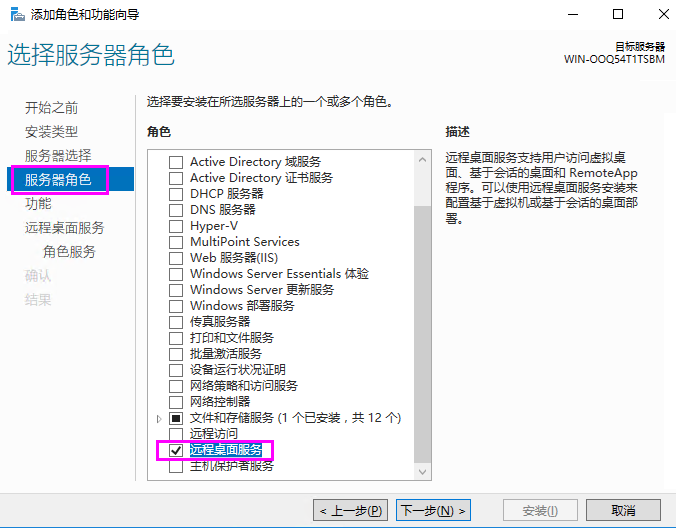Expand the 文件和存储服务 tree node
The height and width of the screenshot is (529, 676).
click(158, 418)
